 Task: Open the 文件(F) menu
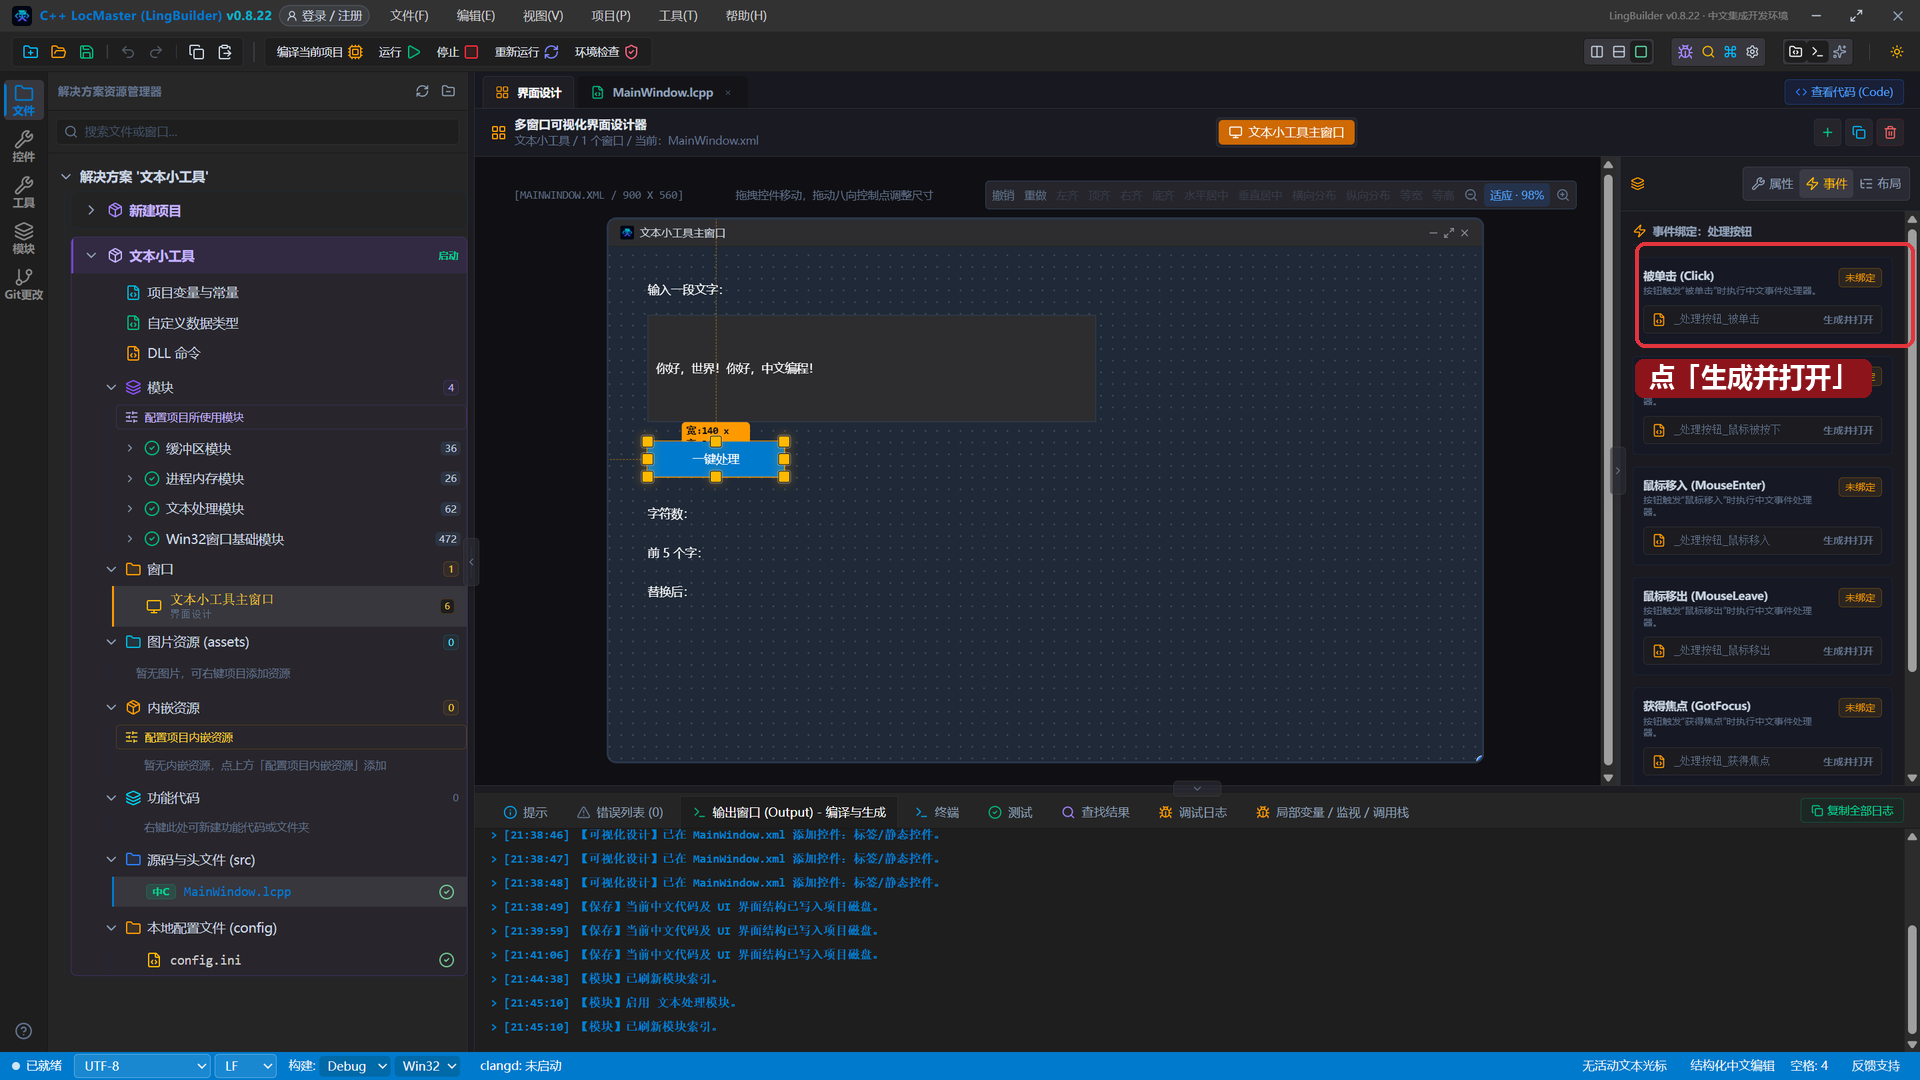pos(409,16)
